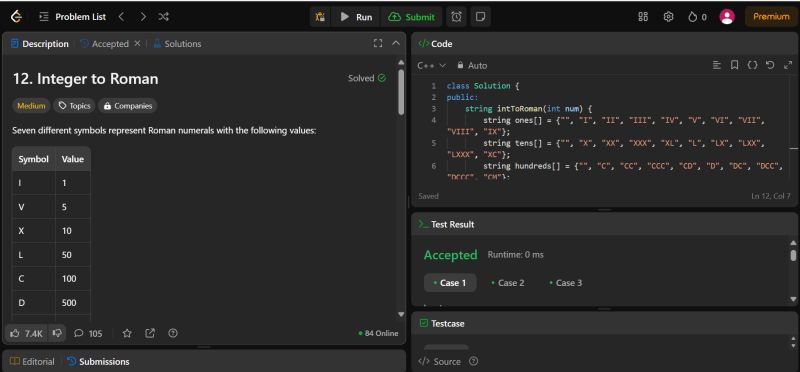Screen dimensions: 800x372
Task: Open the notes sticky icon
Action: pyautogui.click(x=480, y=17)
